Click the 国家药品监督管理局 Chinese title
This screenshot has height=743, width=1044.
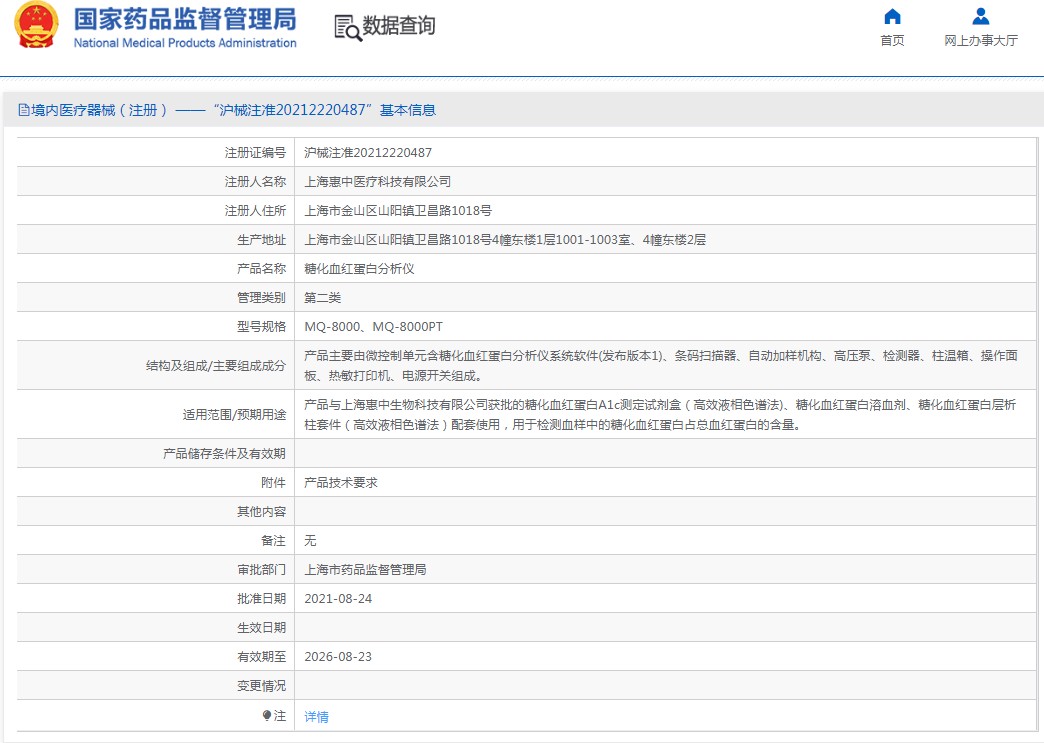point(184,19)
